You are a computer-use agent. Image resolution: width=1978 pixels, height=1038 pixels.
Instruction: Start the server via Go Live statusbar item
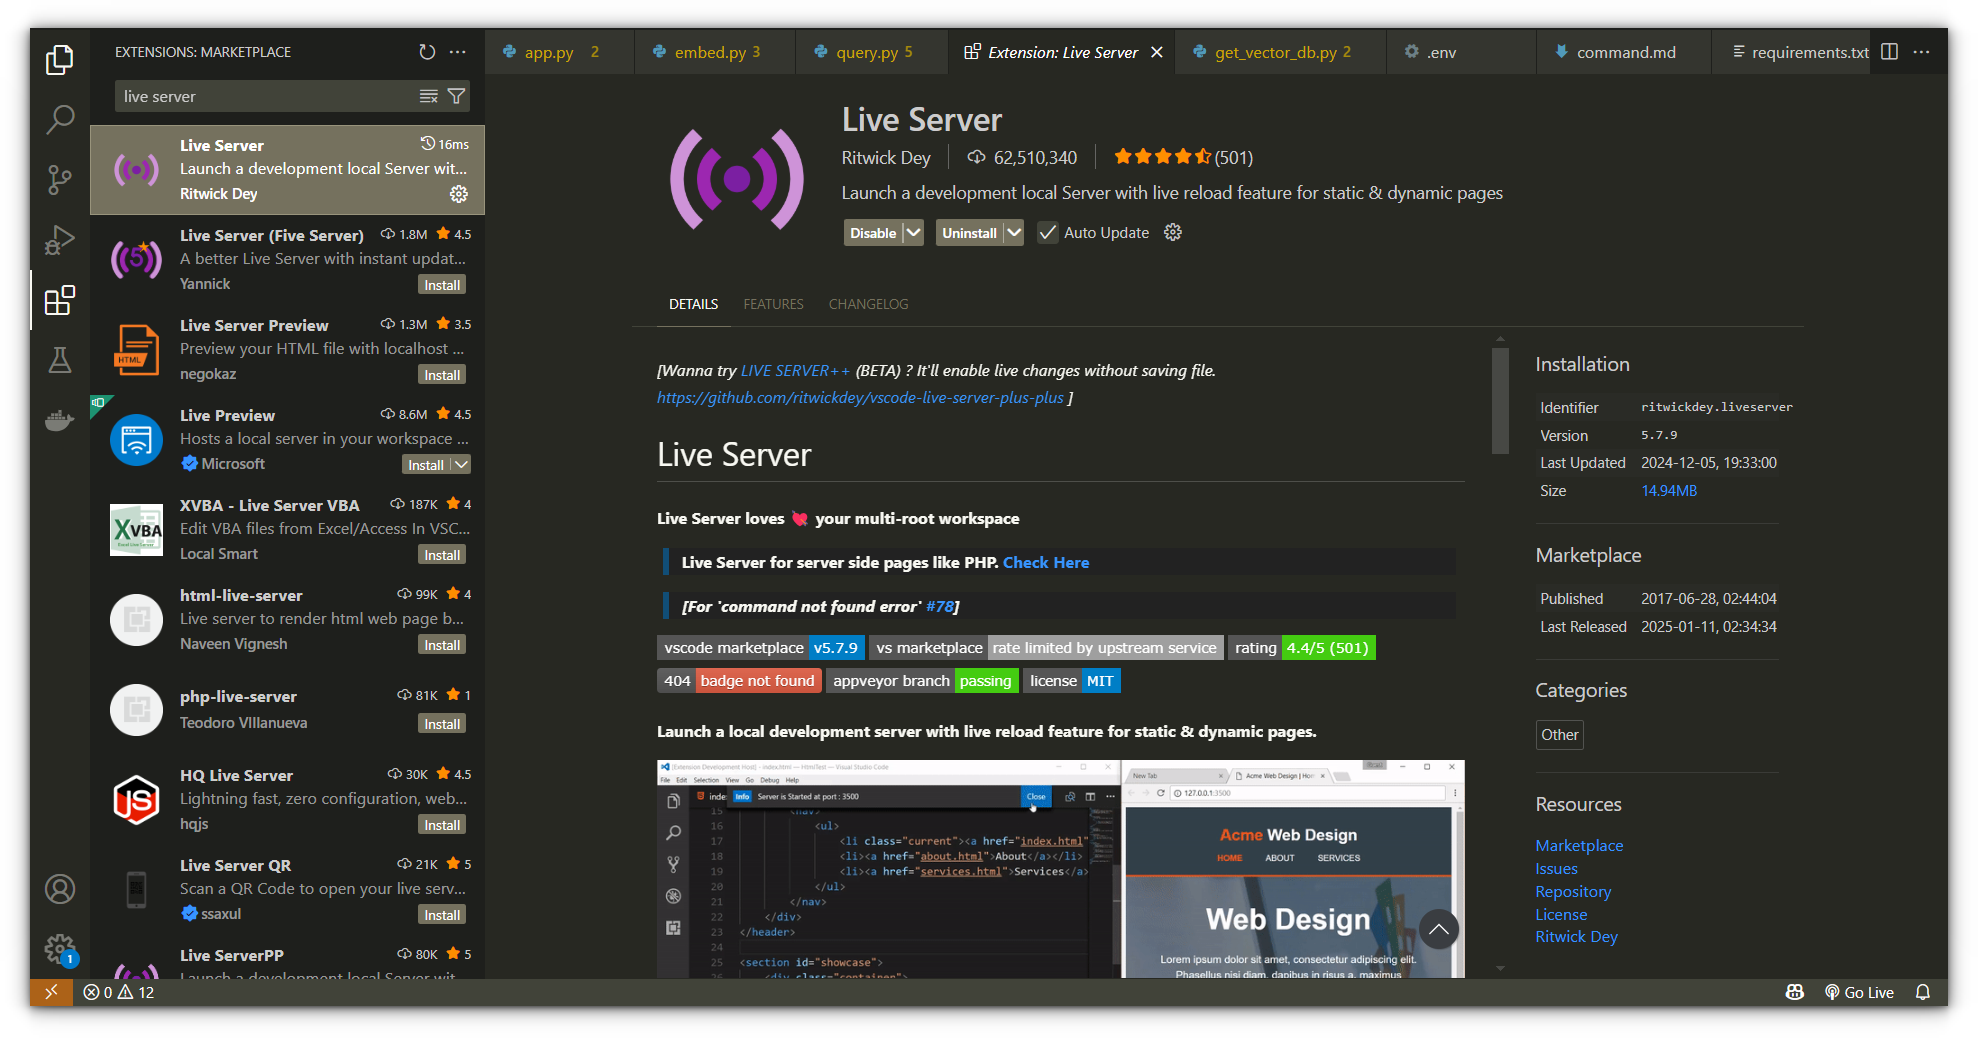click(1859, 992)
